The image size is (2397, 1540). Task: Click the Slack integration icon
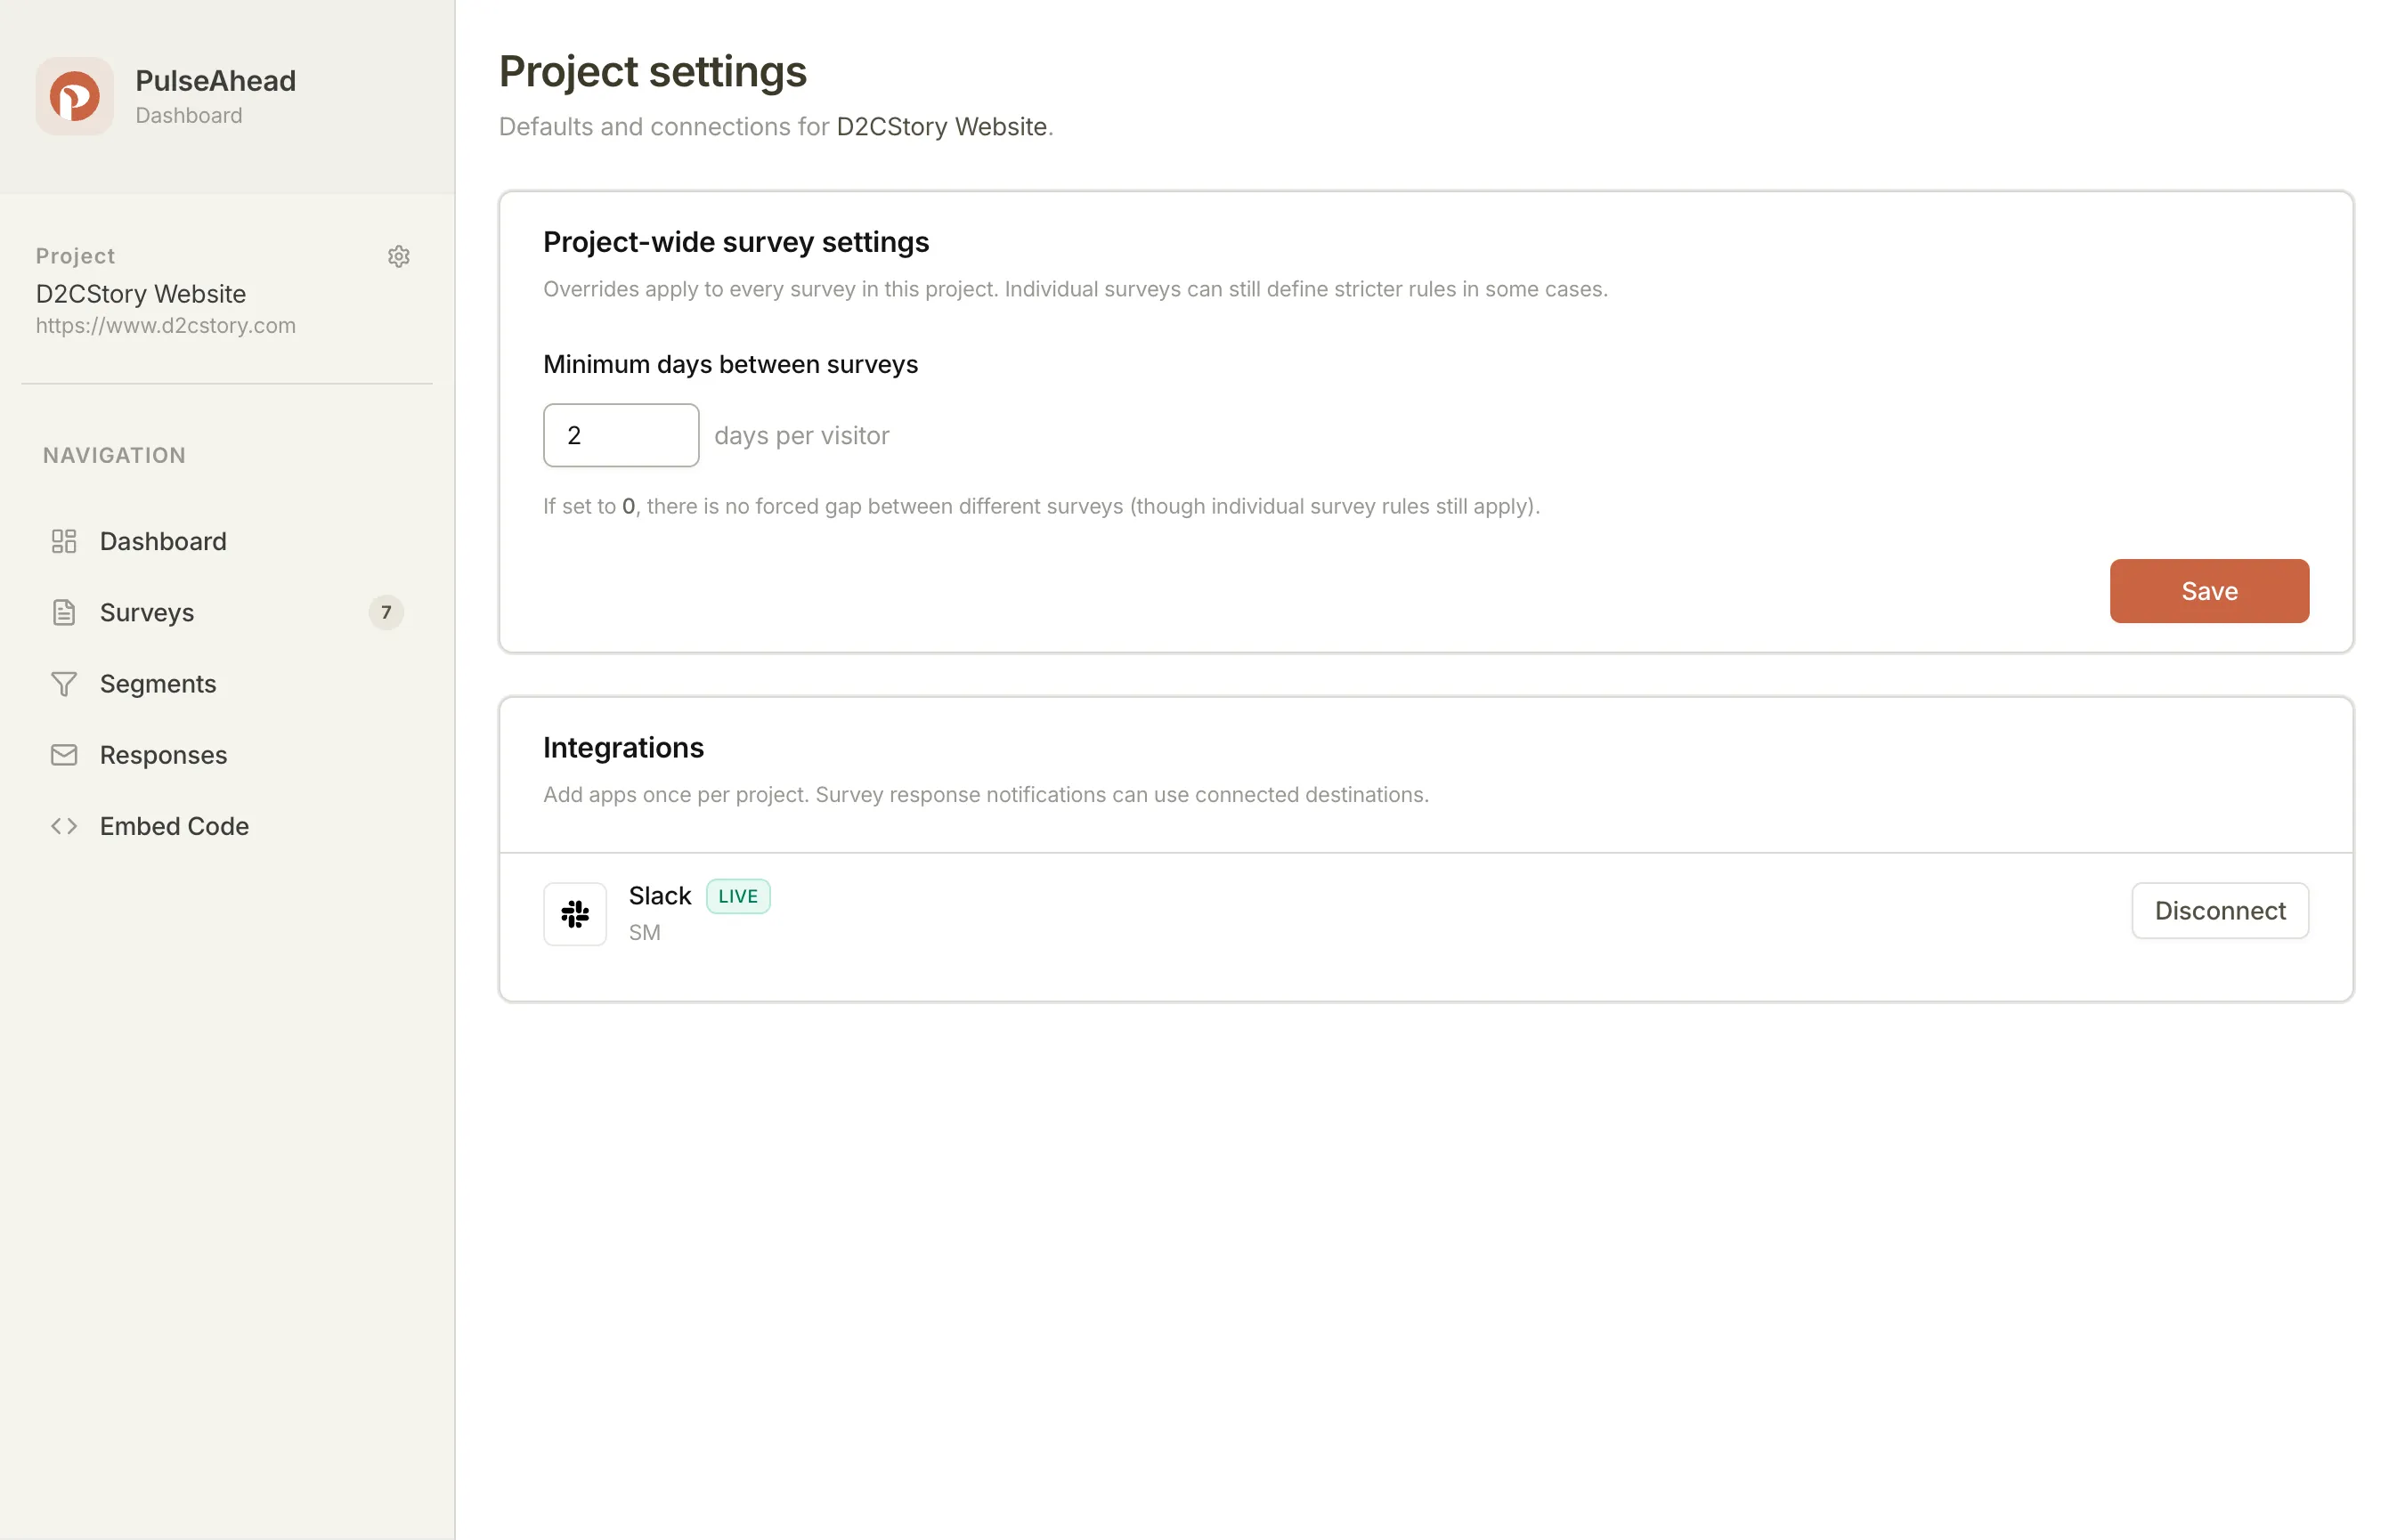[575, 913]
